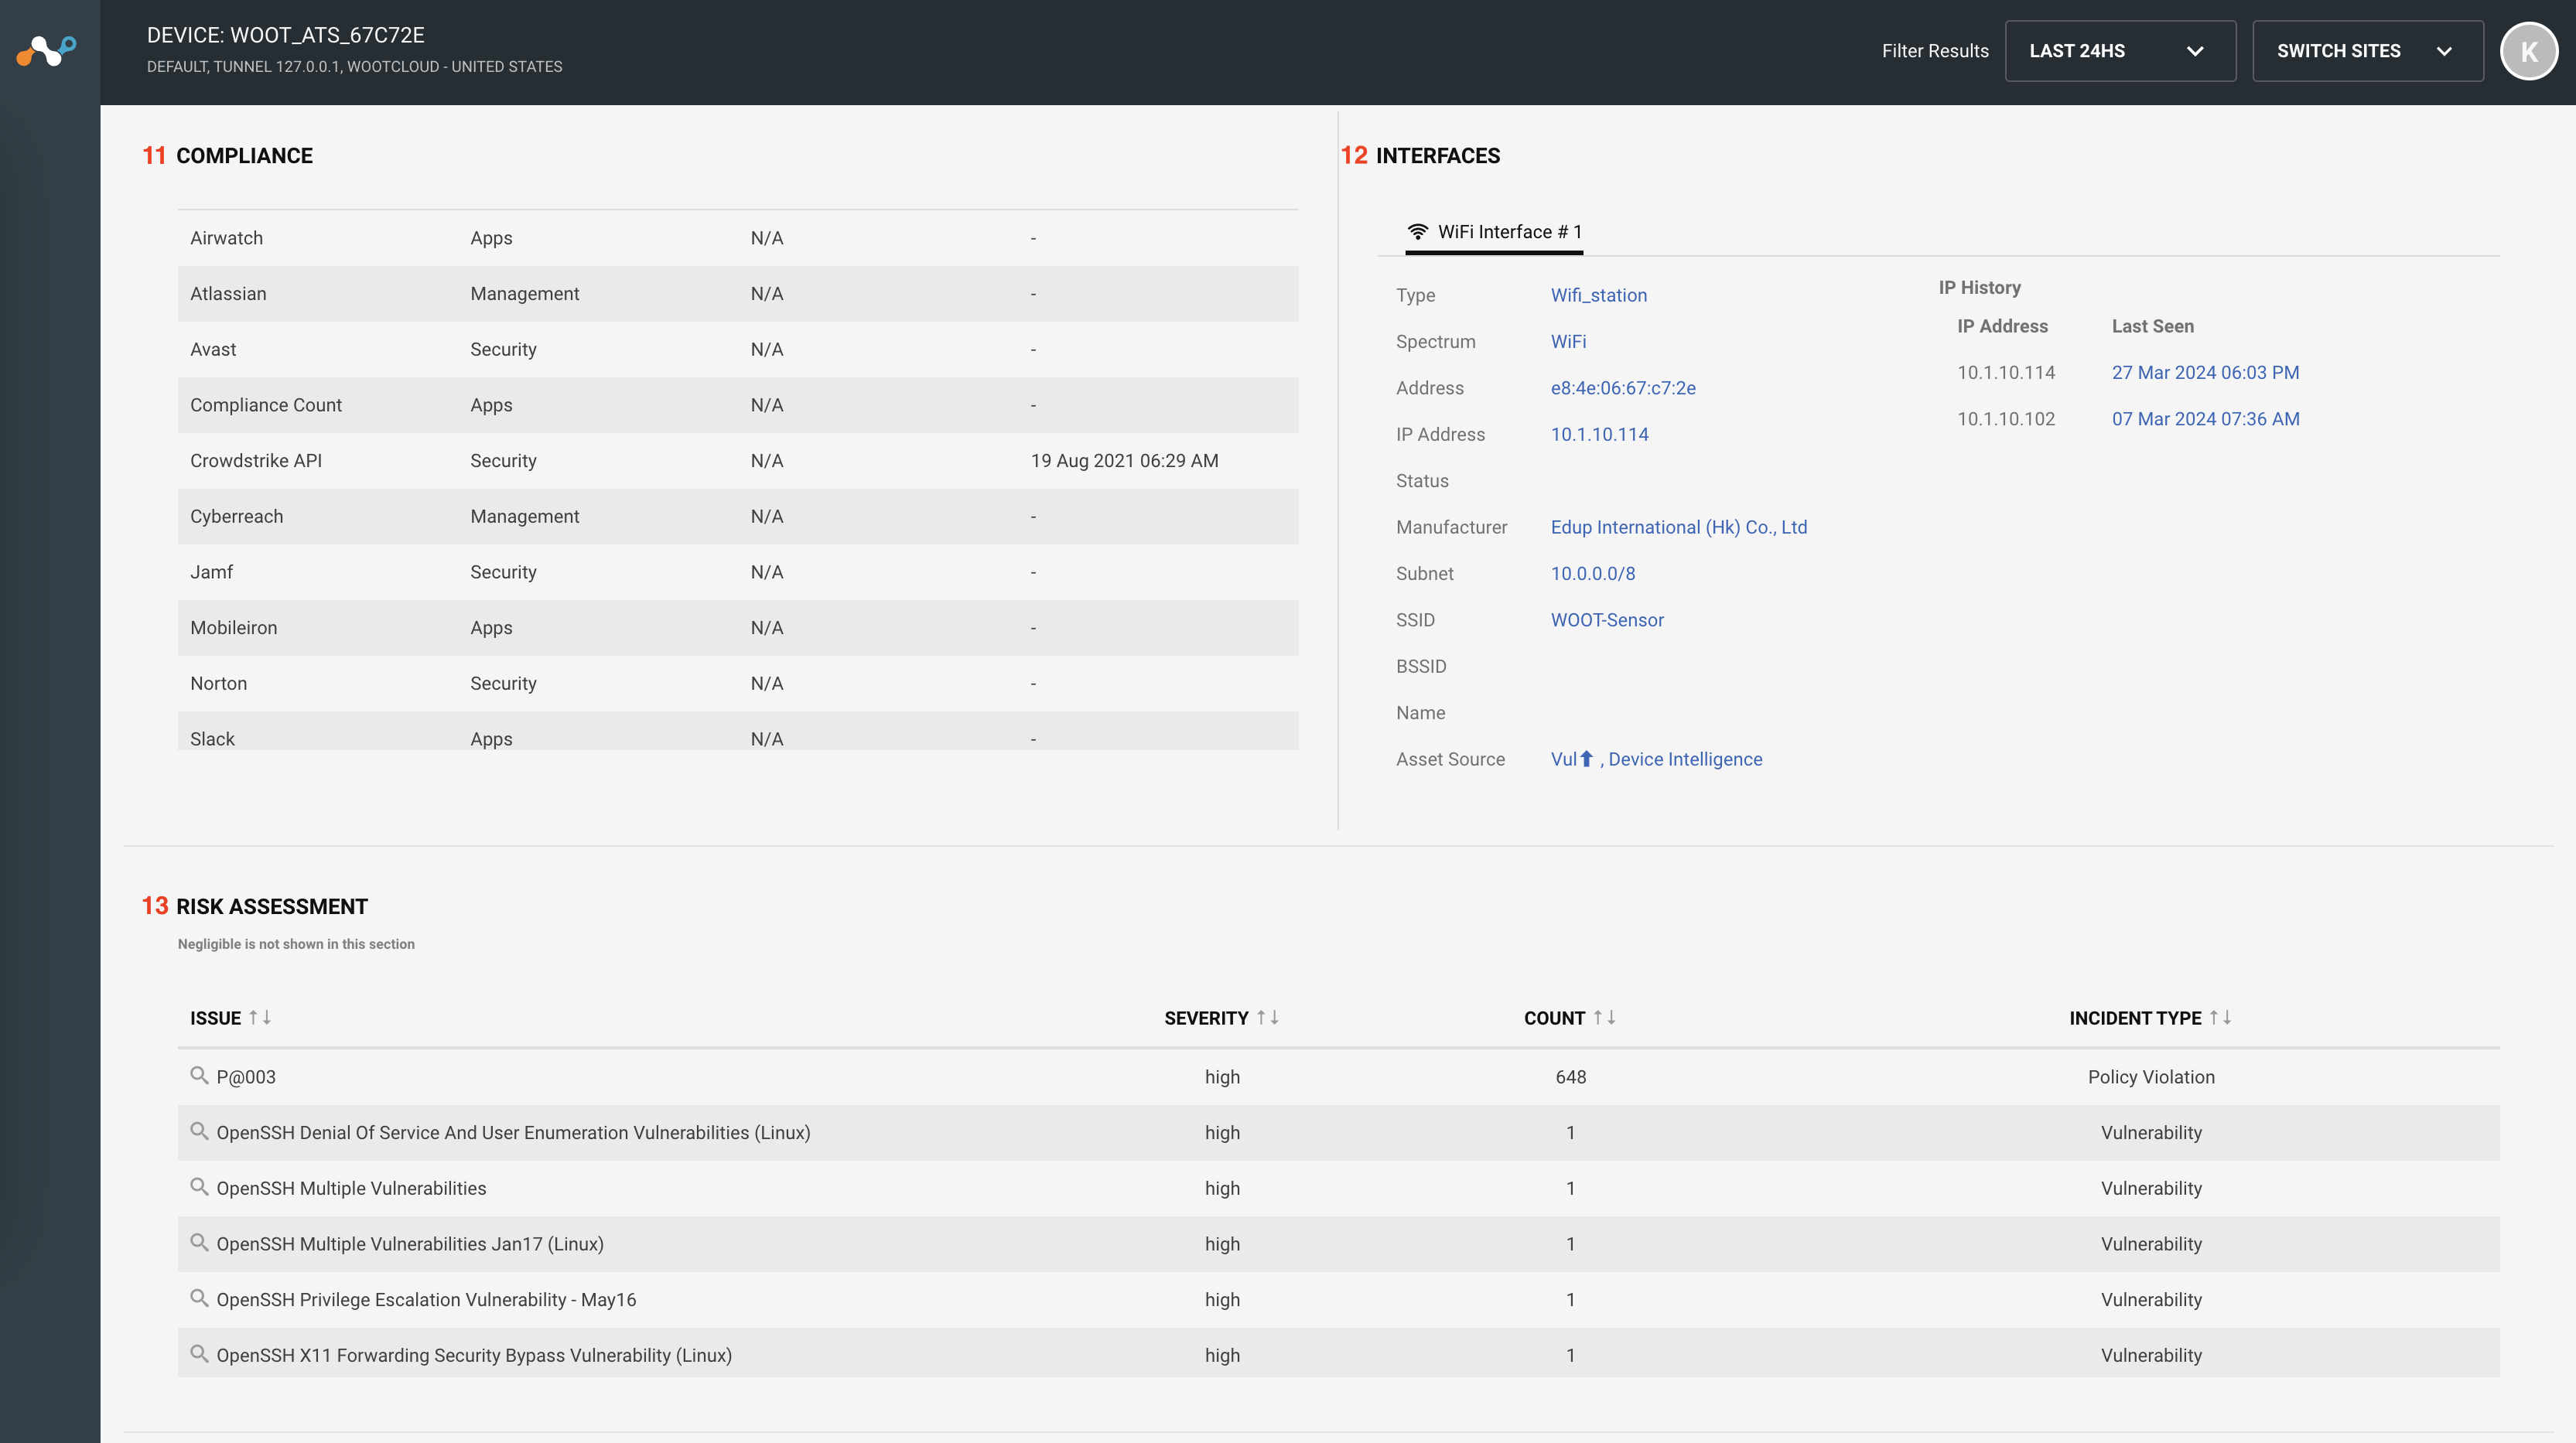Click magnifier icon beside OpenSSH Multiple Vulnerabilities
Viewport: 2576px width, 1443px height.
tap(199, 1187)
